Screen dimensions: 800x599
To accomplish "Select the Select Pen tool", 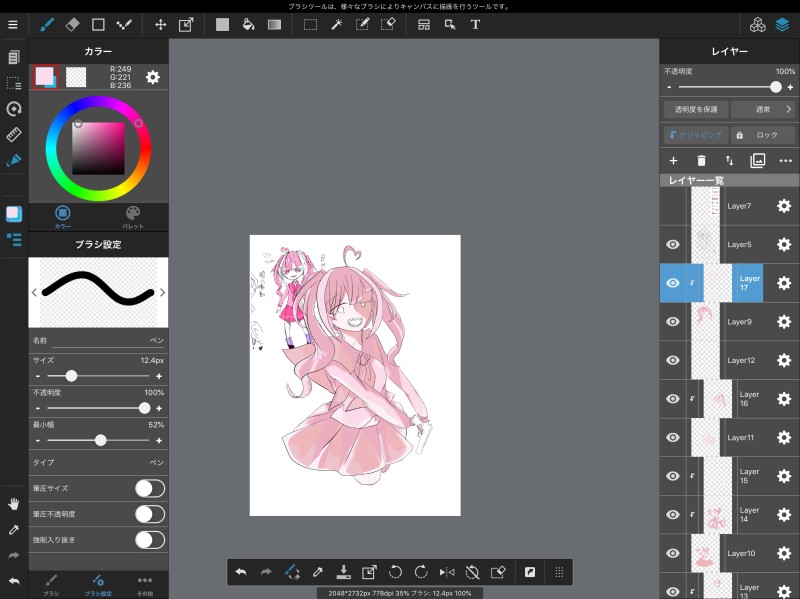I will coord(362,24).
